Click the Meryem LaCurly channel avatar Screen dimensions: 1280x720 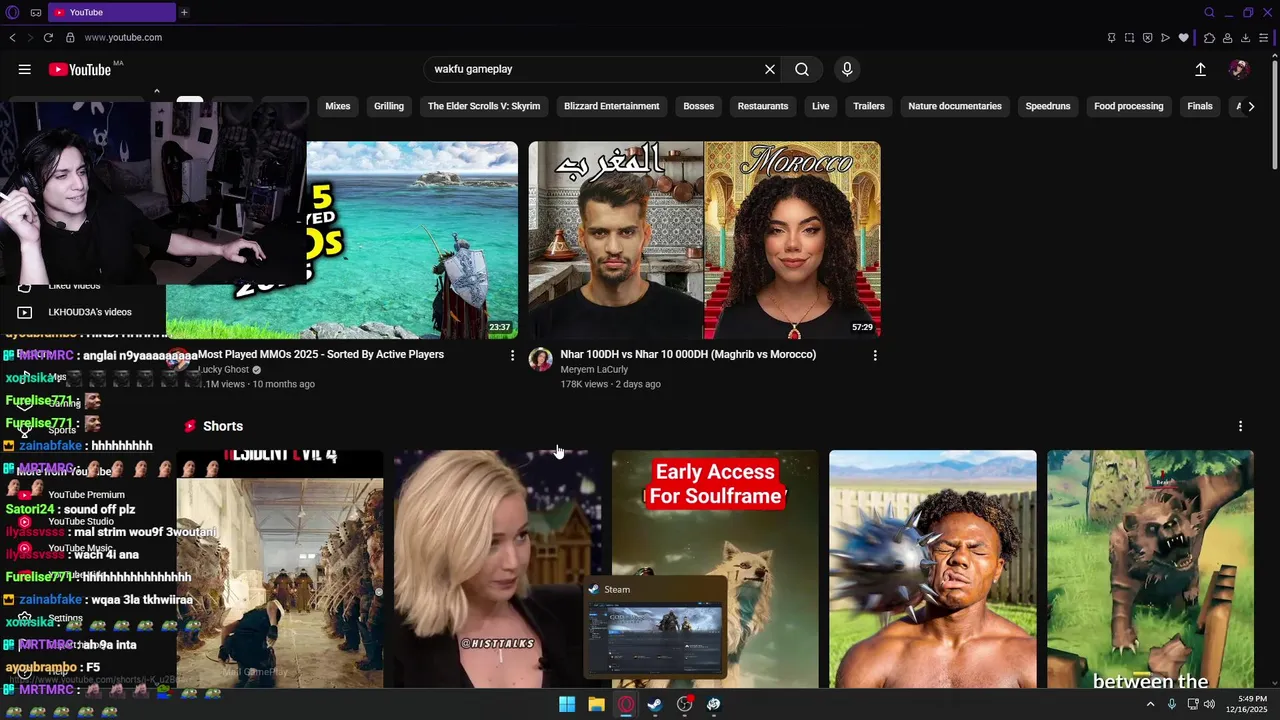pos(541,360)
